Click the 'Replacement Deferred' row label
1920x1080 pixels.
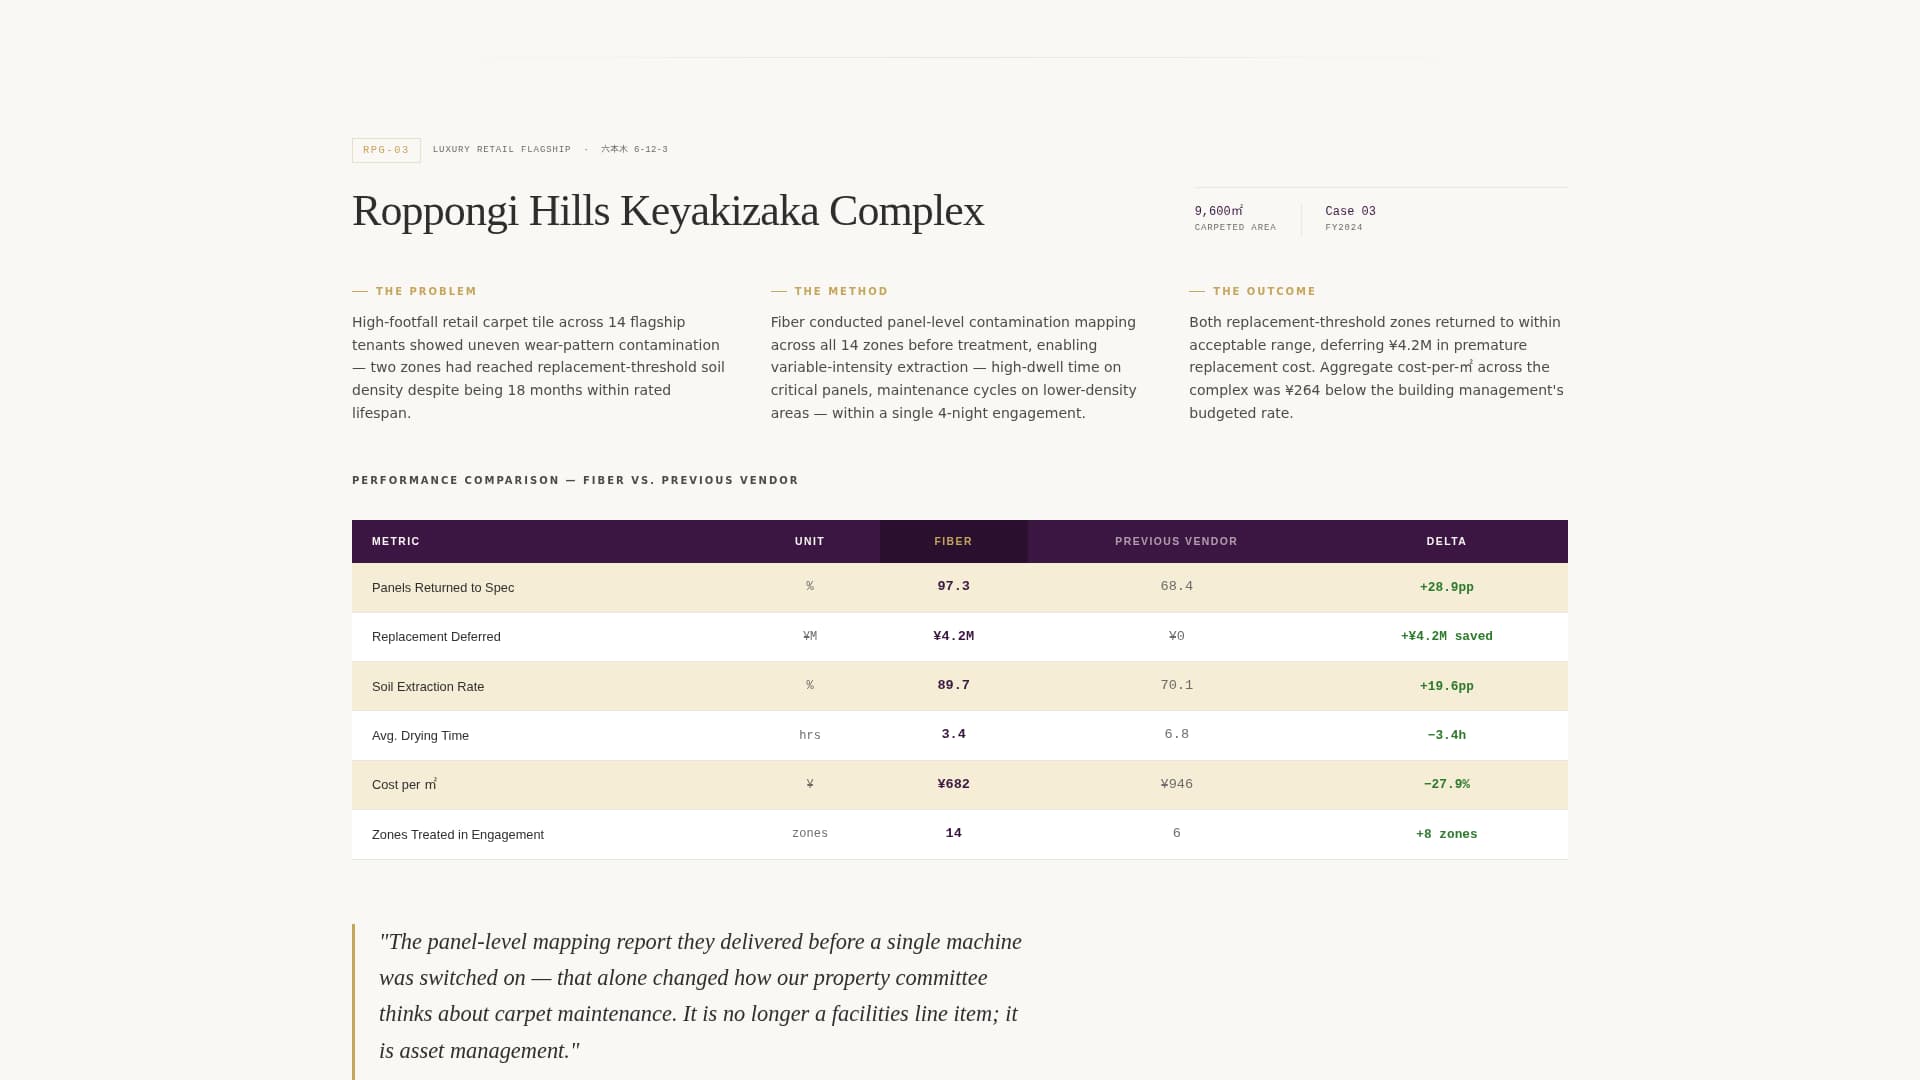tap(436, 637)
